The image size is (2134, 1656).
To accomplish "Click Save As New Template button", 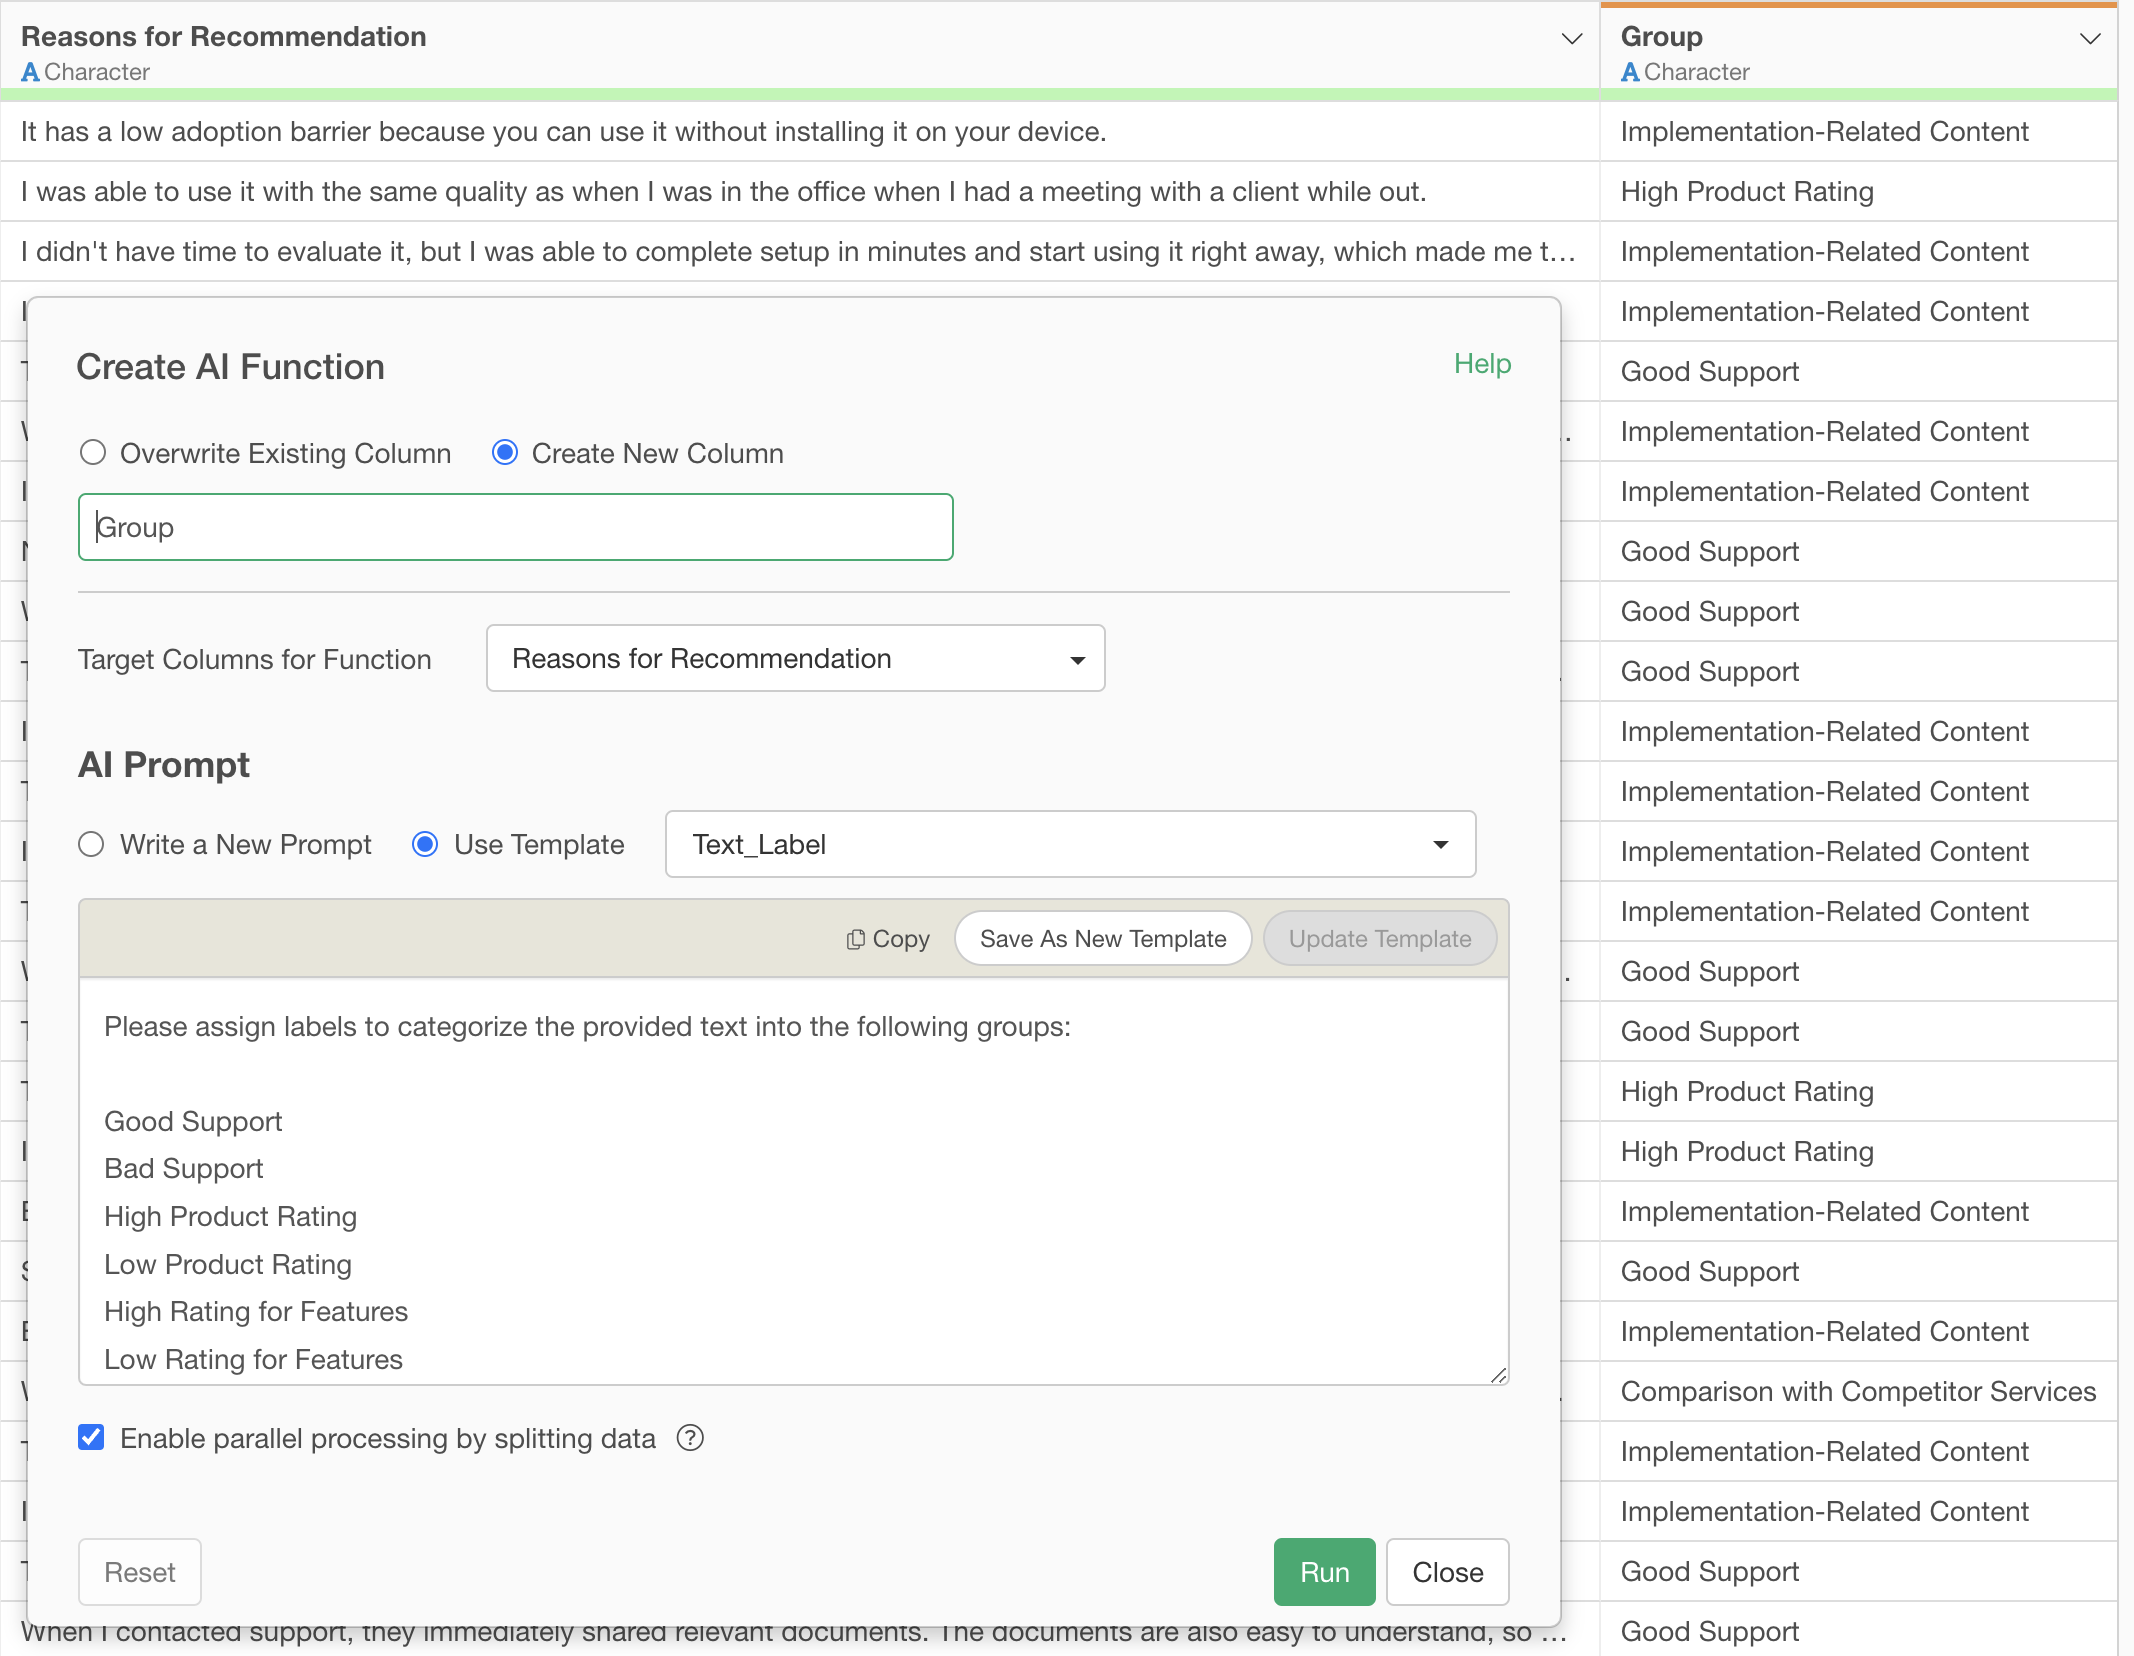I will pos(1102,939).
